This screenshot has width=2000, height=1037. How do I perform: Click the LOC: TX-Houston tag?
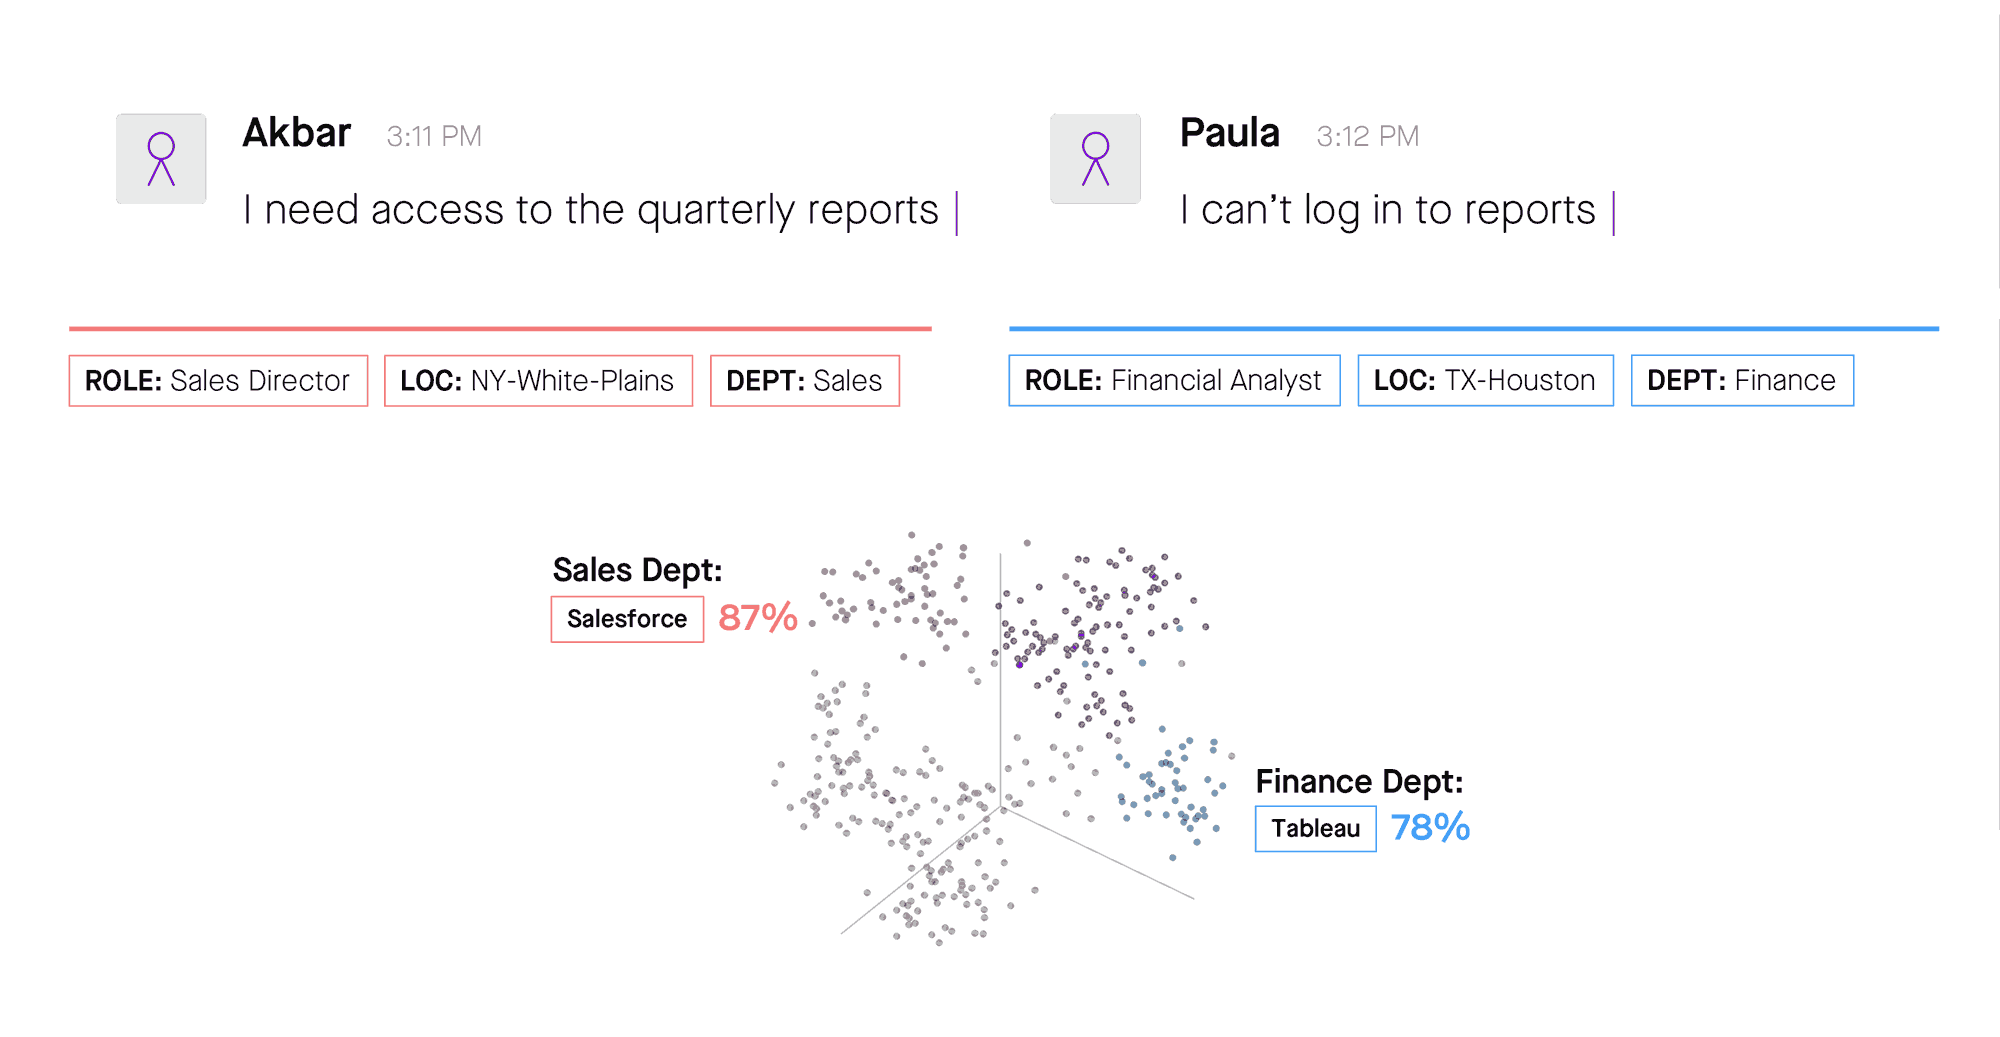click(1485, 381)
